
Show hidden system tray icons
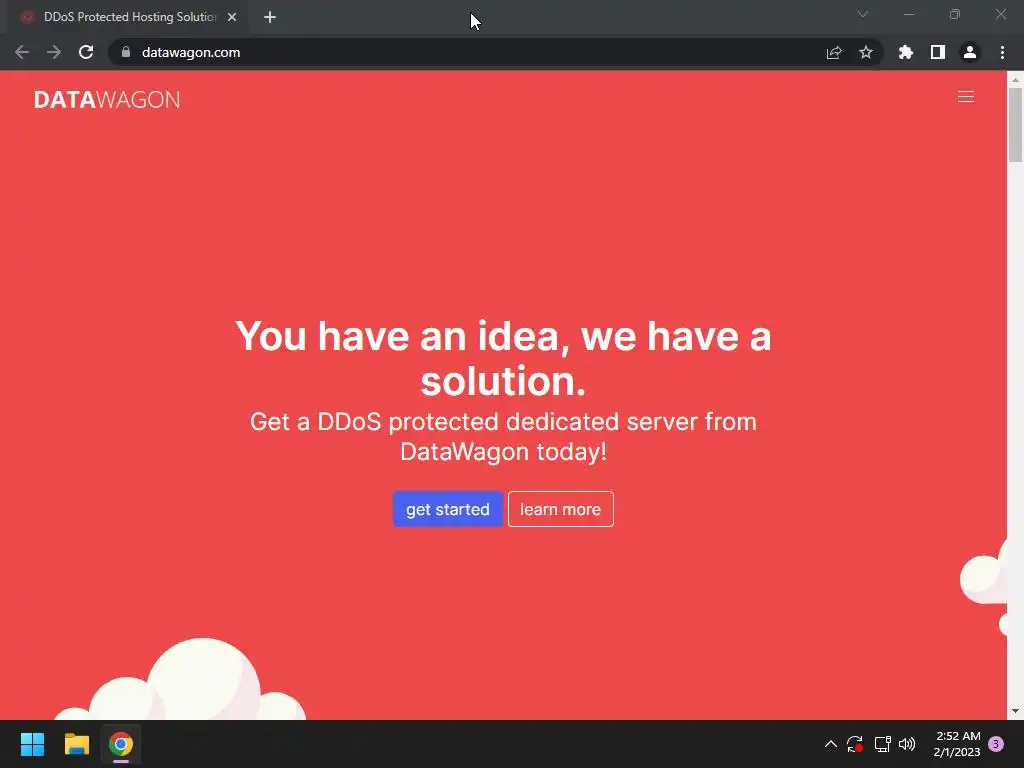[x=831, y=744]
